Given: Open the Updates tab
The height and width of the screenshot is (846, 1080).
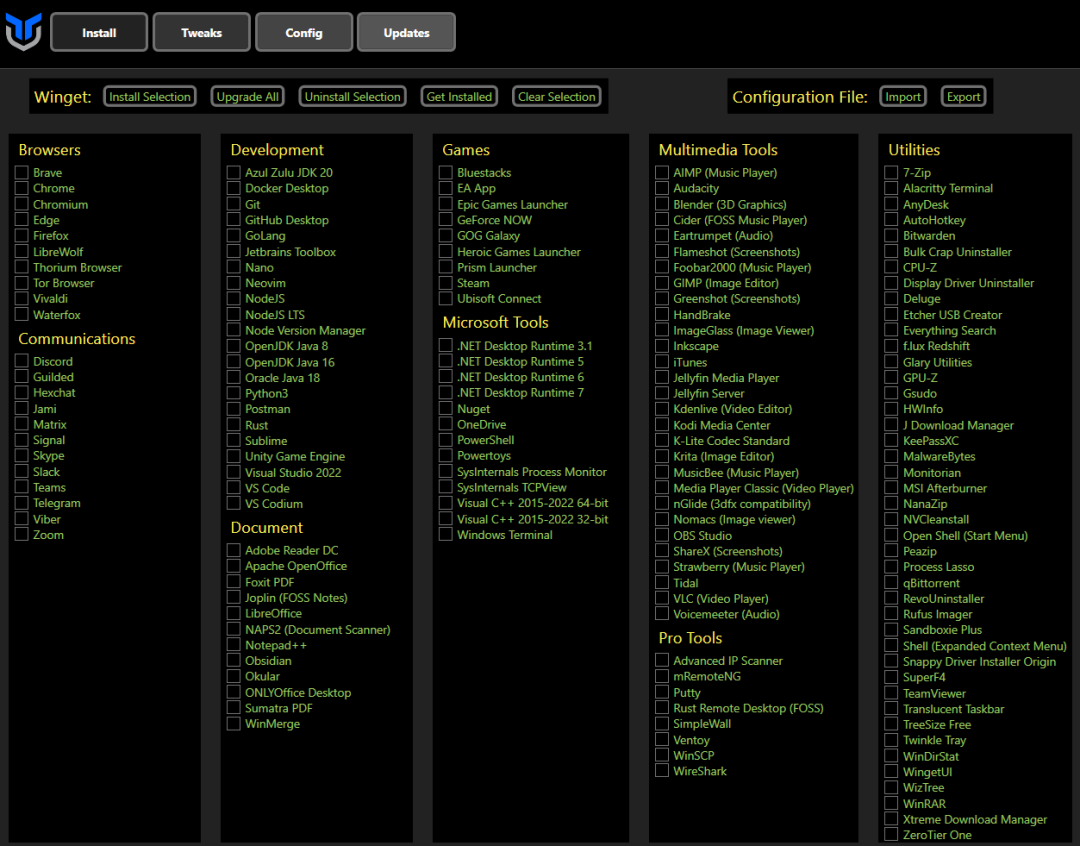Looking at the screenshot, I should 406,32.
